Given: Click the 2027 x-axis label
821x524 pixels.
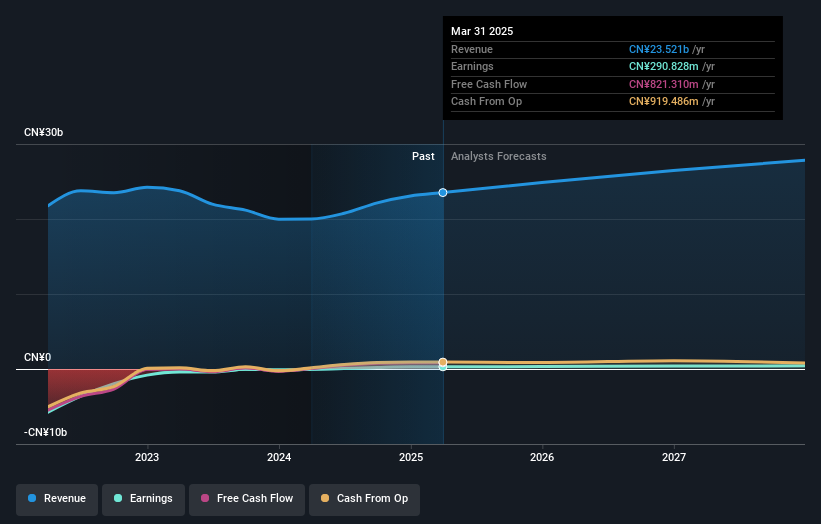Looking at the screenshot, I should 674,457.
